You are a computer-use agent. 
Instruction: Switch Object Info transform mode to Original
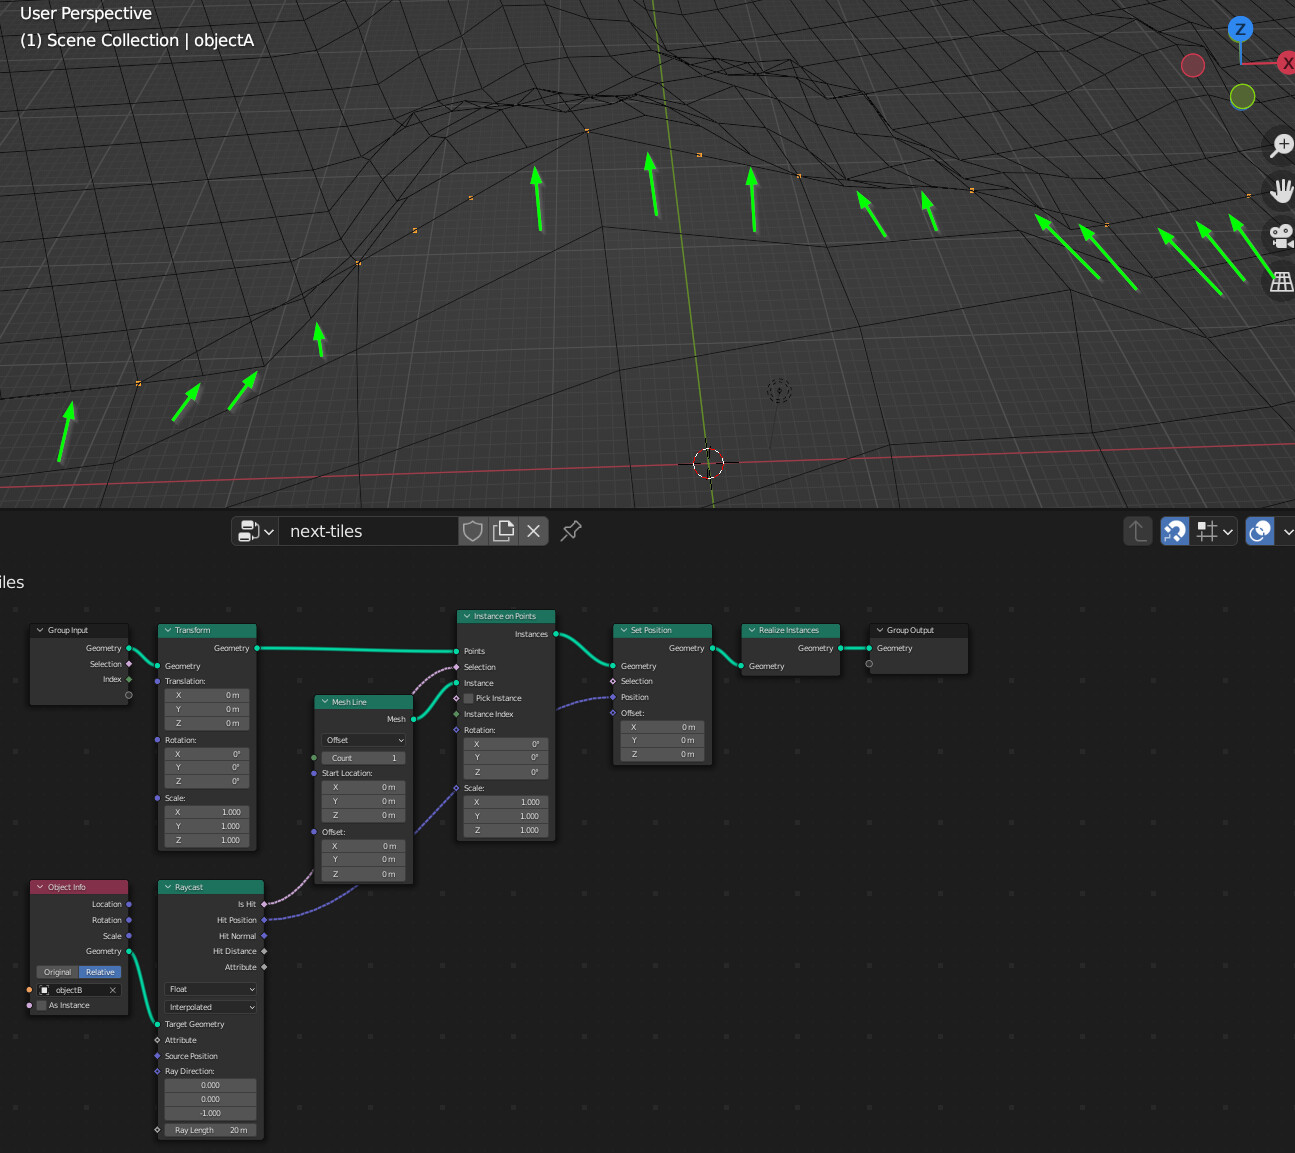pos(57,971)
